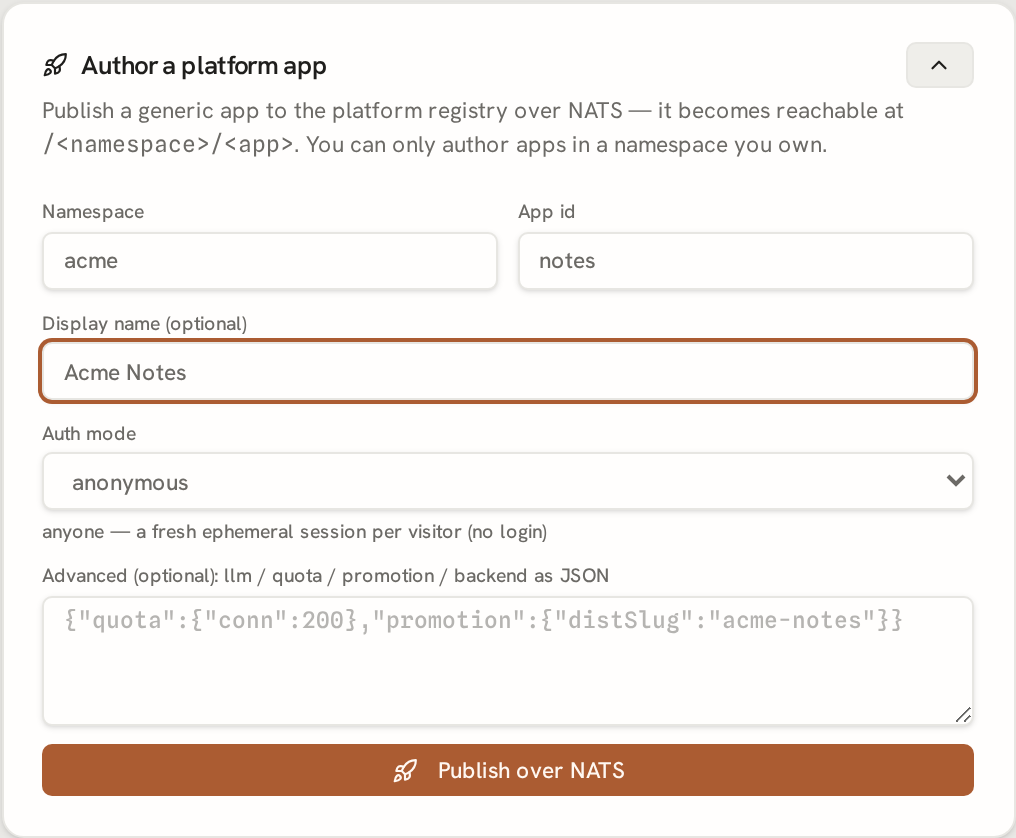Screen dimensions: 1016x838
Task: Collapse the Author a platform app panel
Action: pyautogui.click(x=939, y=65)
